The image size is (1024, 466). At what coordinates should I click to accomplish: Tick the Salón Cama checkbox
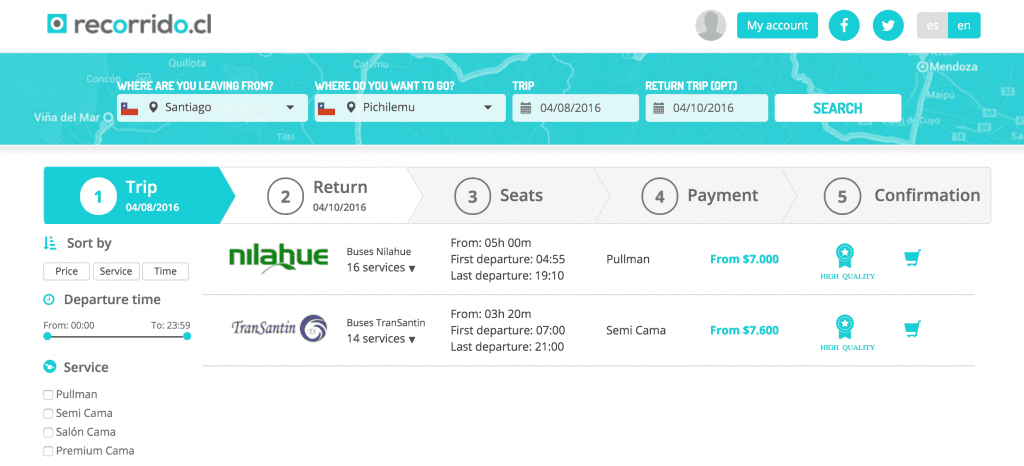pos(48,432)
